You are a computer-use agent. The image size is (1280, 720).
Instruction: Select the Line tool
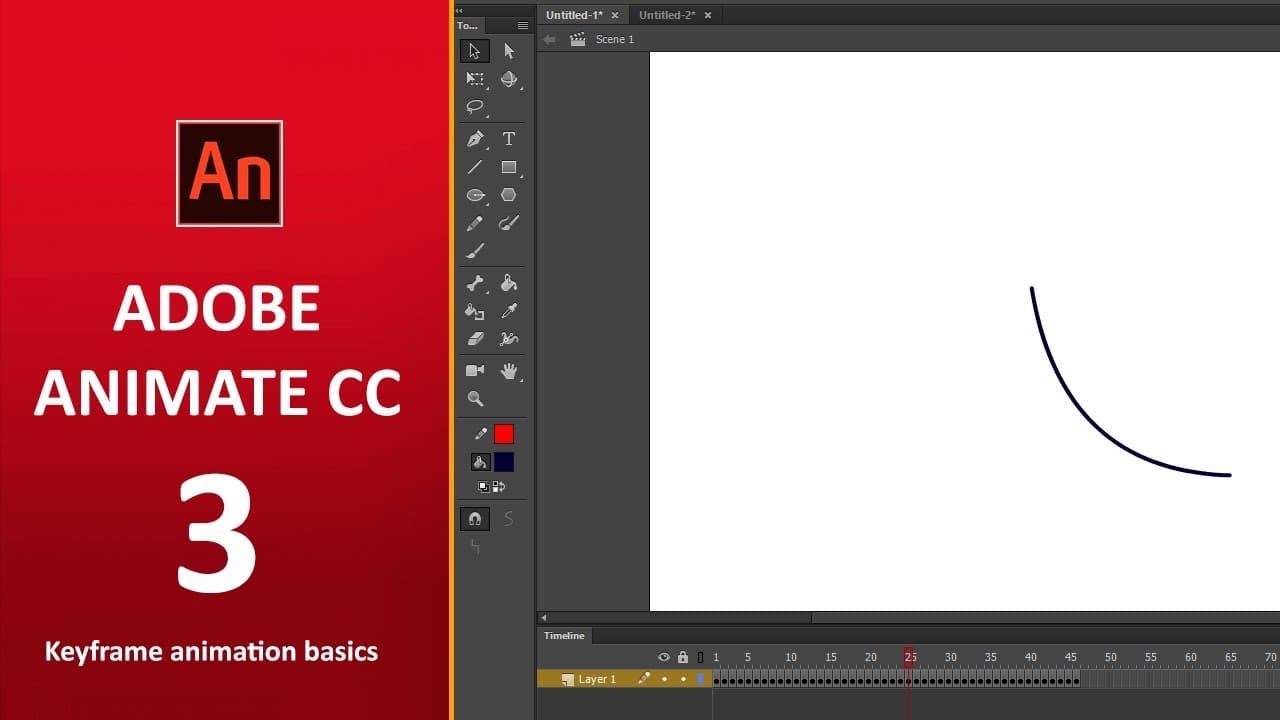click(x=475, y=167)
